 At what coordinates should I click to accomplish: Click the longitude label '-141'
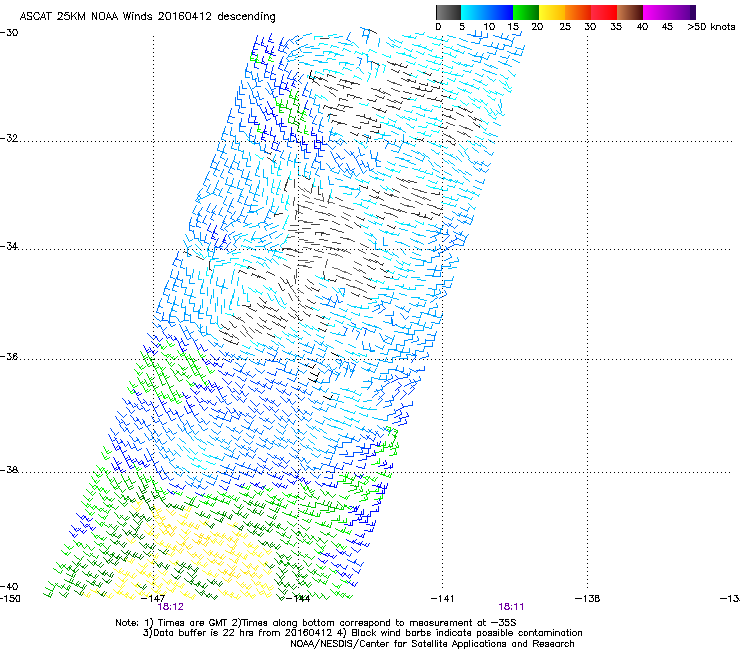coord(443,599)
